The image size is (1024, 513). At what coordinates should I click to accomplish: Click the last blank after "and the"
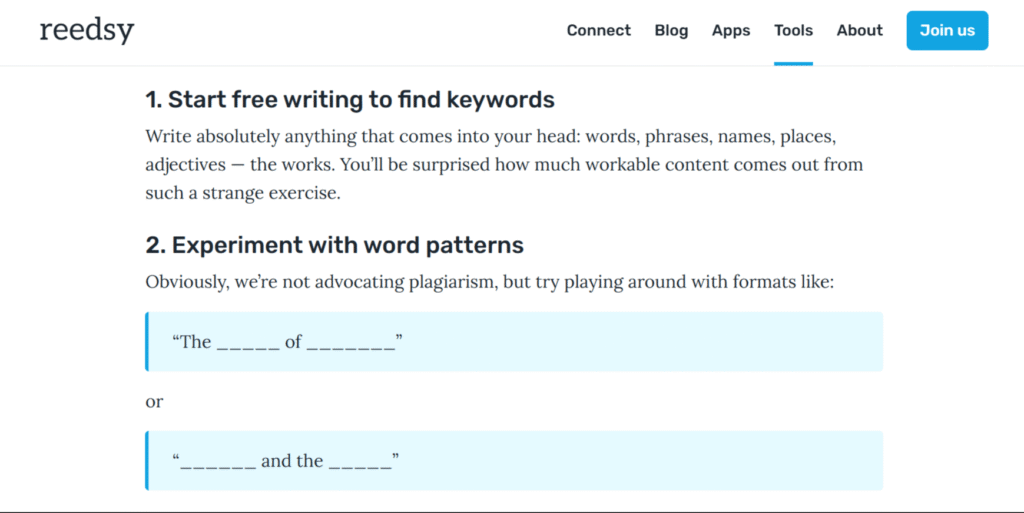(360, 467)
